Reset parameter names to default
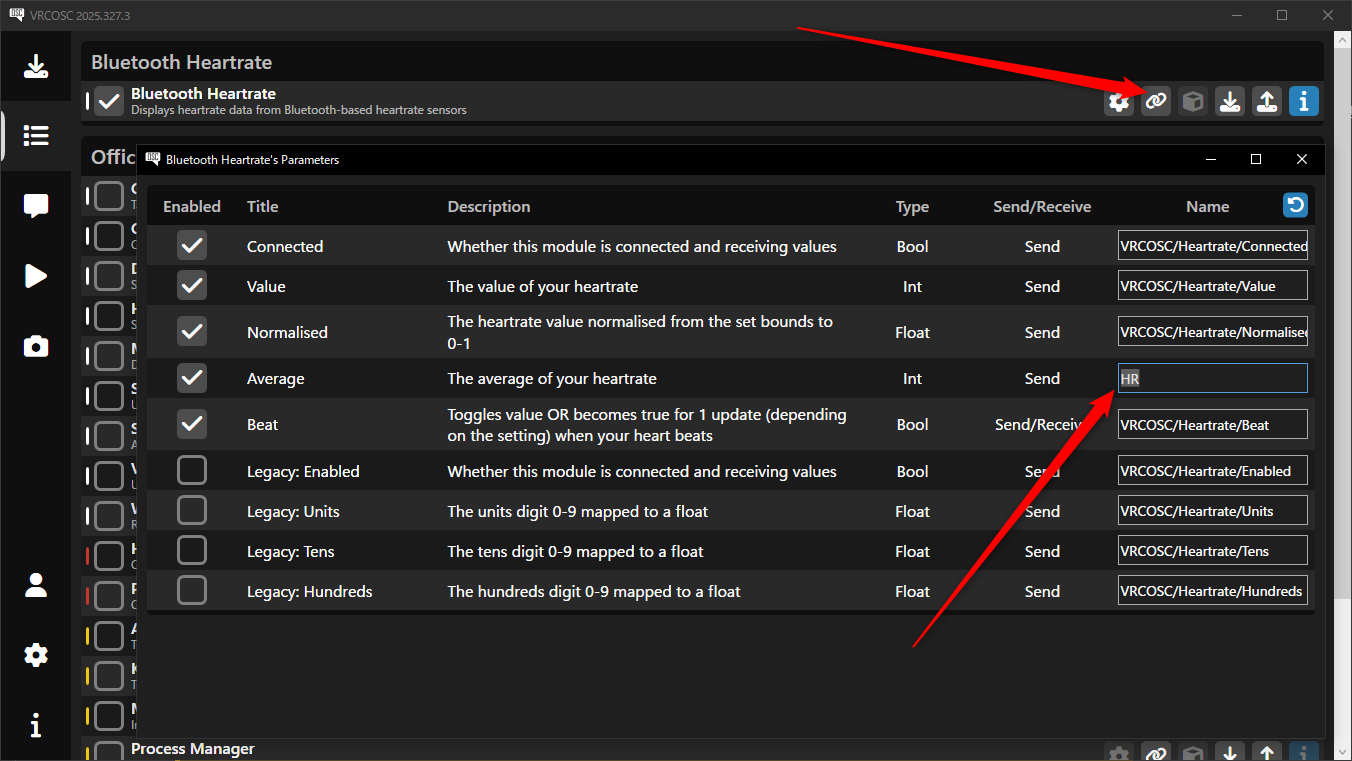This screenshot has width=1352, height=761. [x=1295, y=205]
